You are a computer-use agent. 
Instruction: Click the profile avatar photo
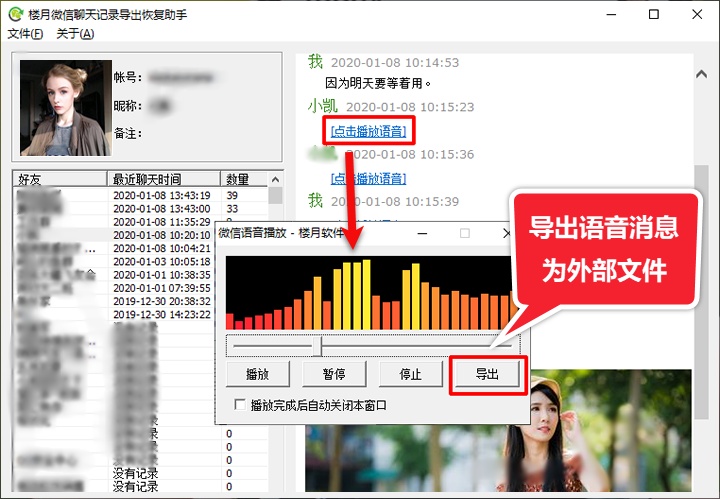tap(66, 107)
